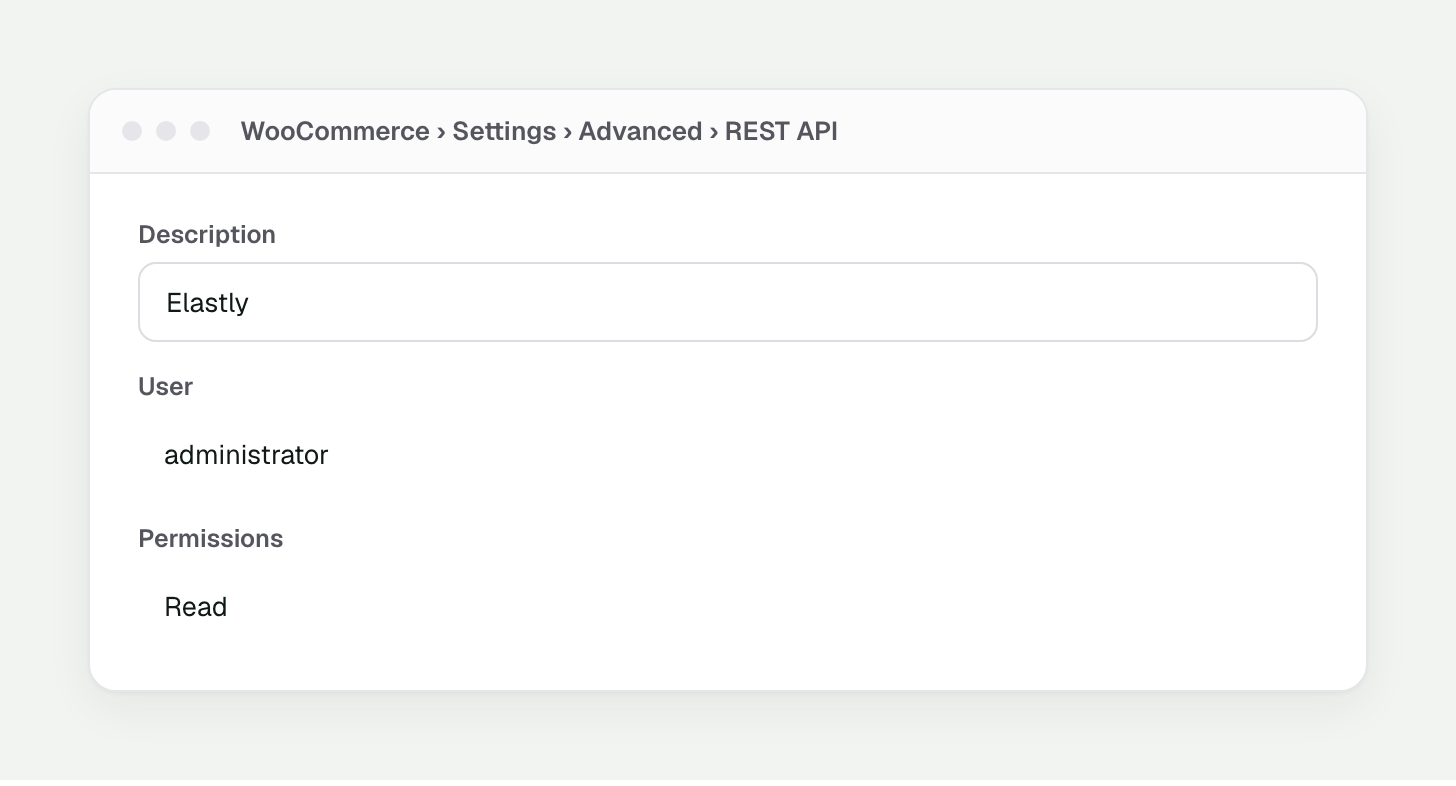Viewport: 1456px width, 786px height.
Task: Click the WooCommerce REST API breadcrumb title
Action: coord(539,131)
